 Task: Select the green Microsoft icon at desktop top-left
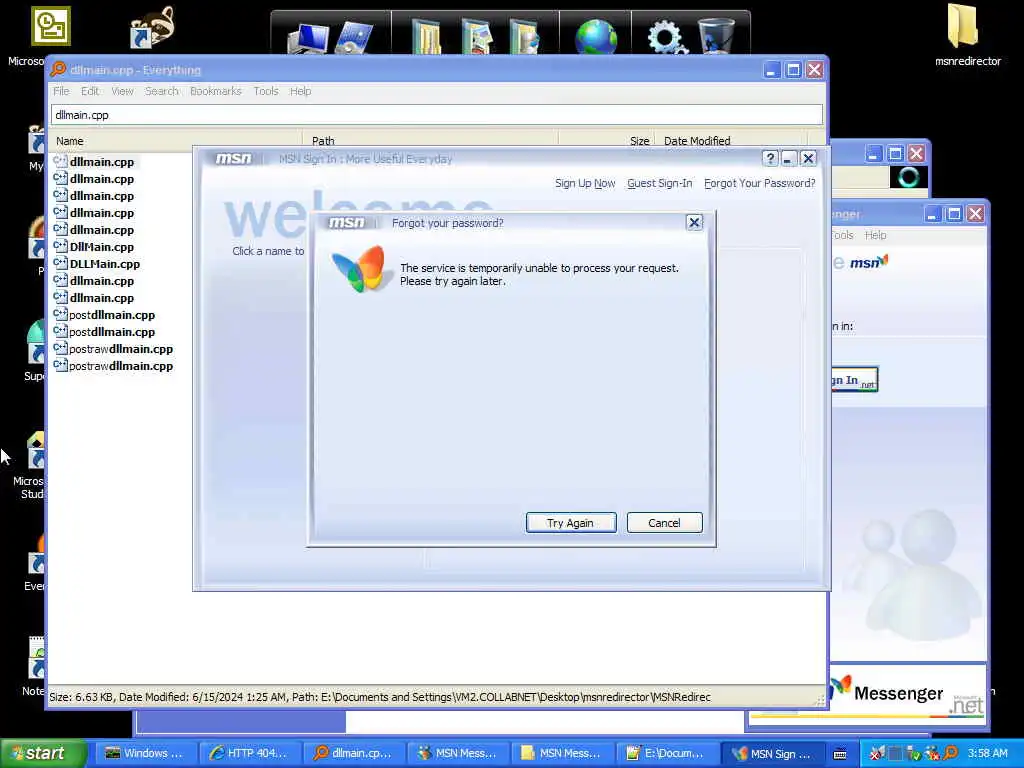click(50, 26)
